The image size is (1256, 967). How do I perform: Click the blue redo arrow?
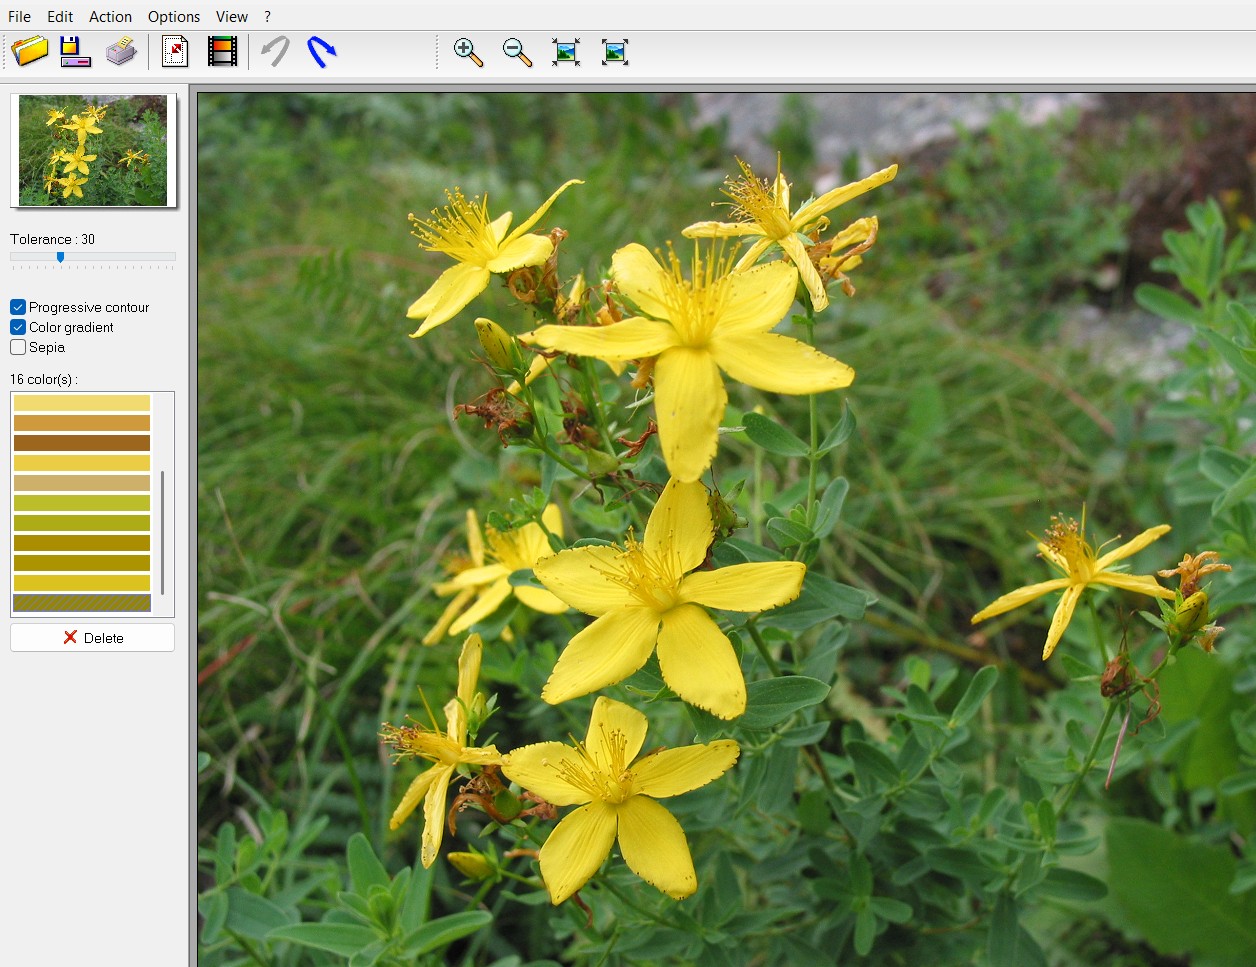(x=321, y=51)
